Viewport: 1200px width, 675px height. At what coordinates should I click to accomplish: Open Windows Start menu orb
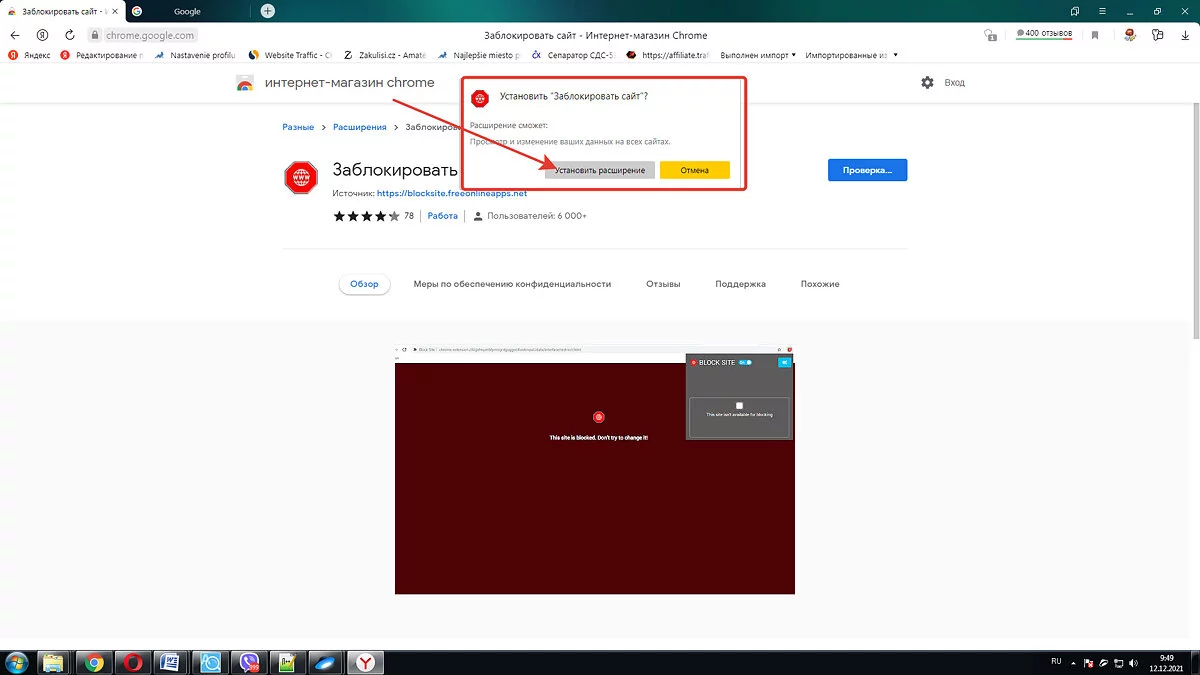pyautogui.click(x=18, y=662)
